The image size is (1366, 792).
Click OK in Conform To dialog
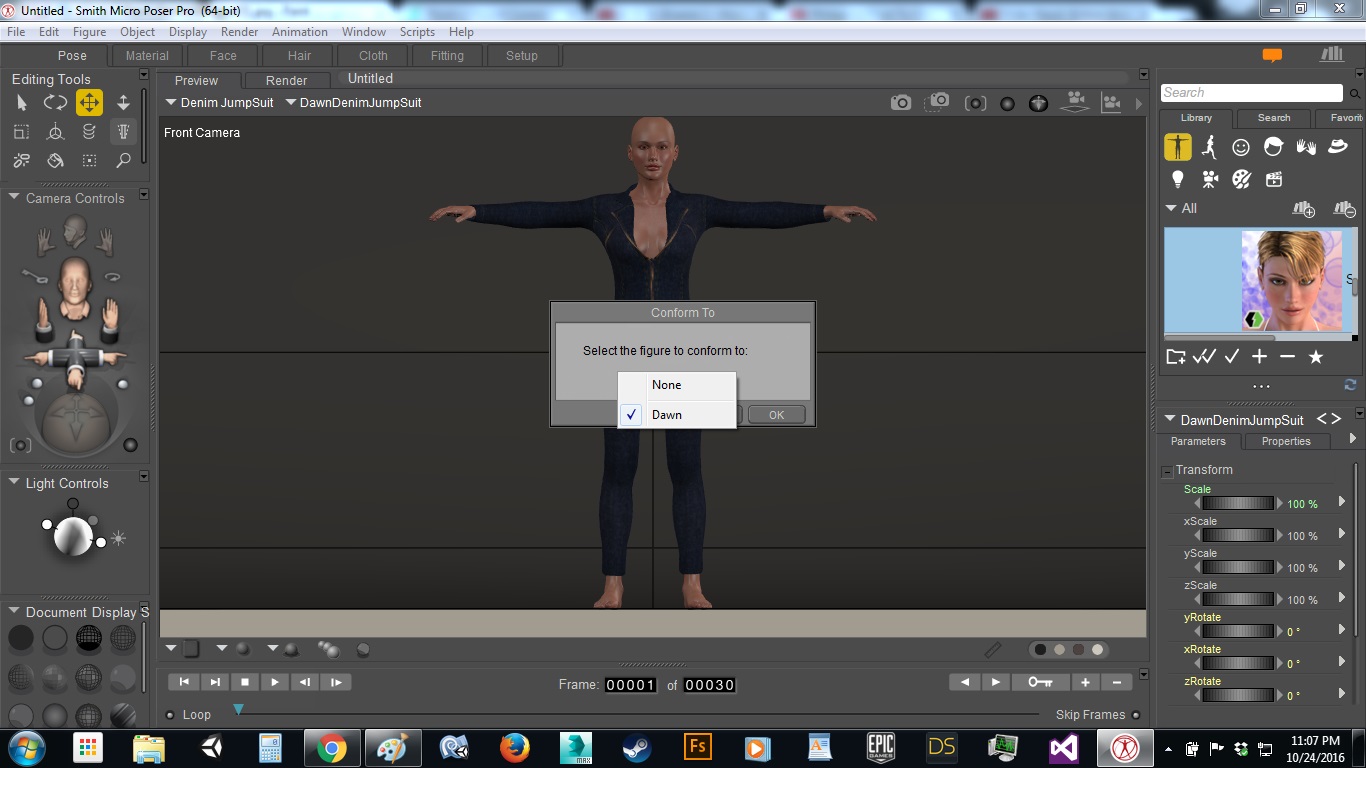(x=776, y=415)
